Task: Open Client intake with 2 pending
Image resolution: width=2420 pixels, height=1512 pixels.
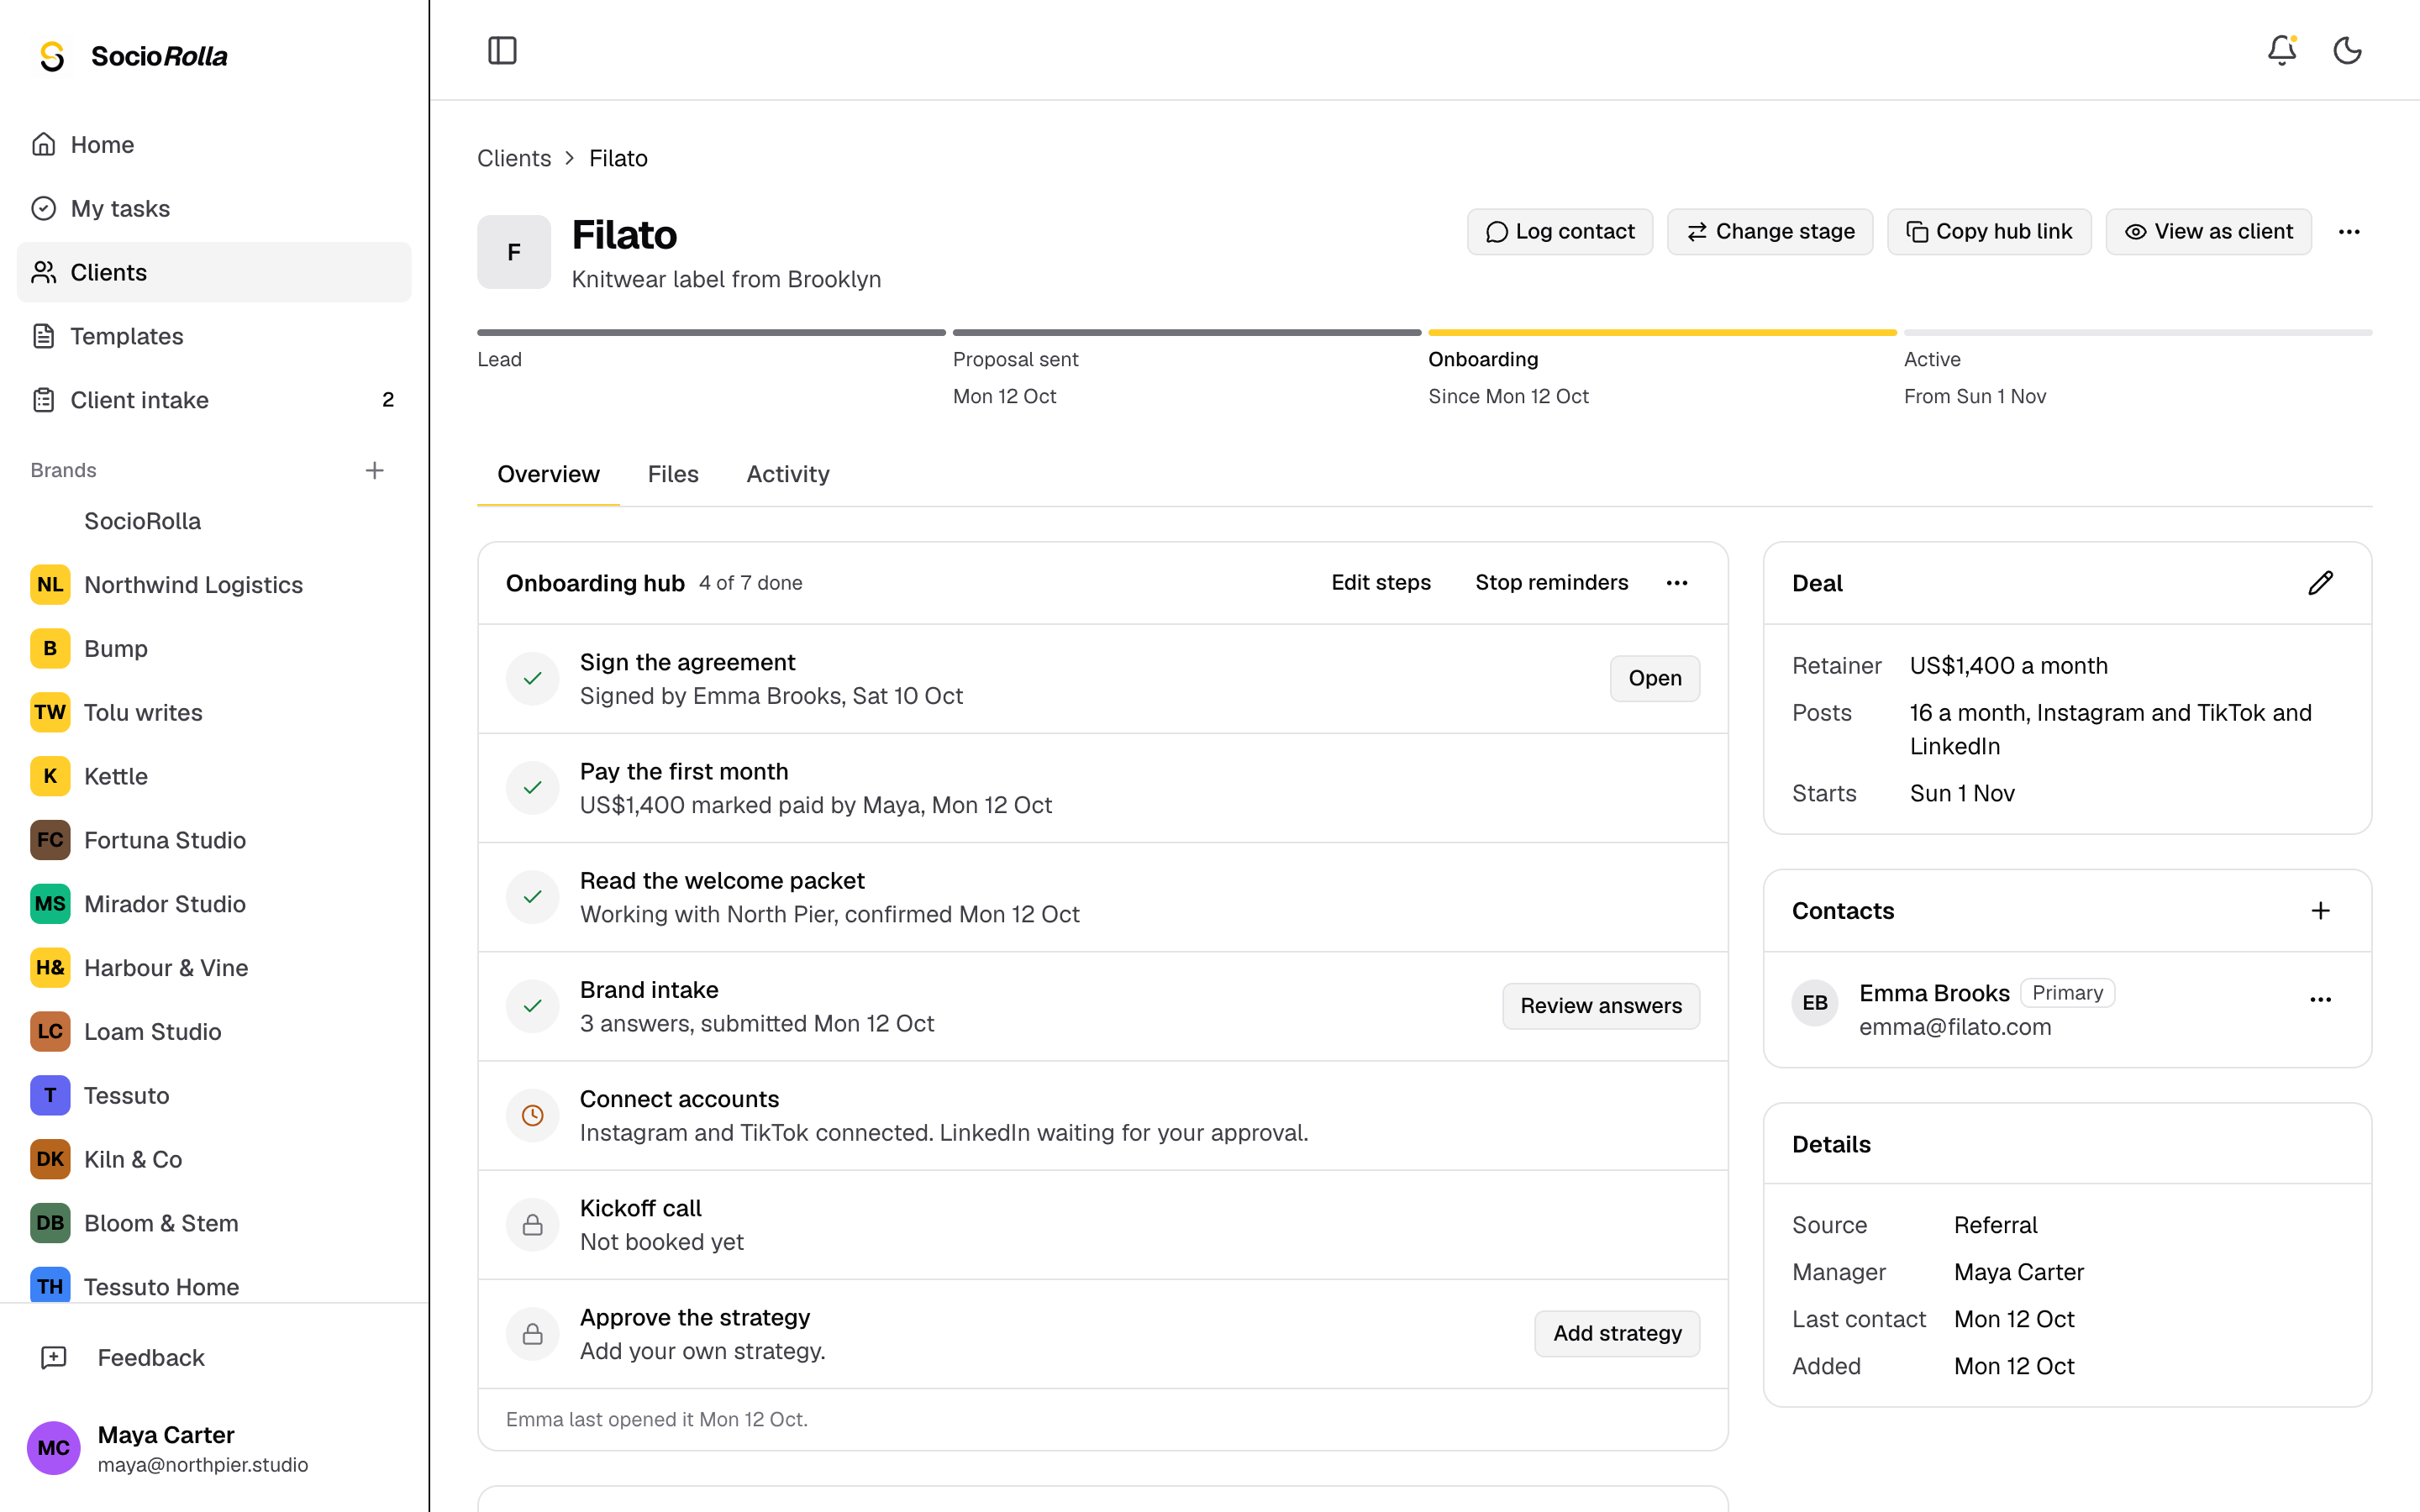Action: pyautogui.click(x=214, y=400)
